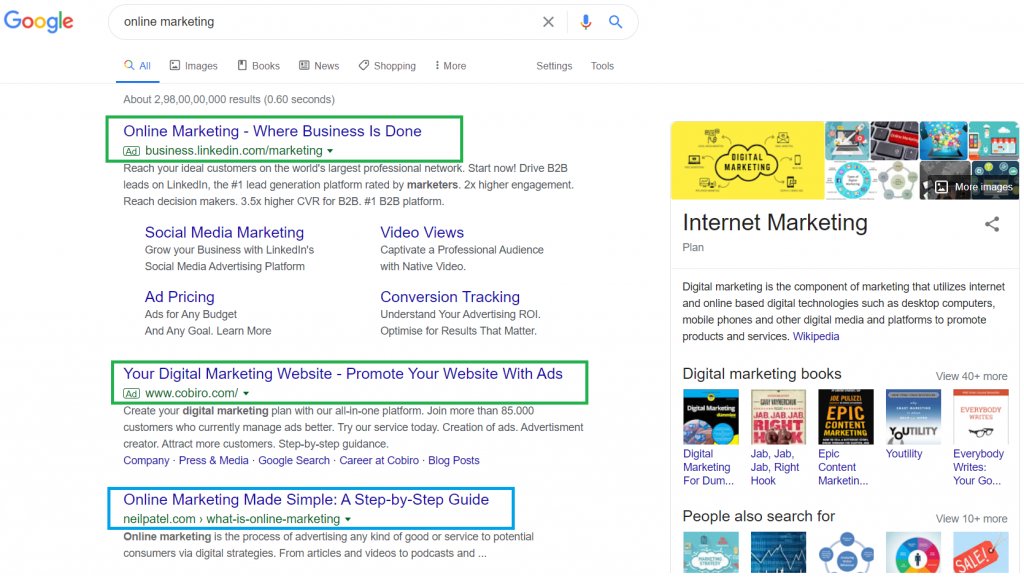The image size is (1024, 579).
Task: Expand the www.cobiro.com ad URL dropdown arrow
Action: [x=246, y=394]
